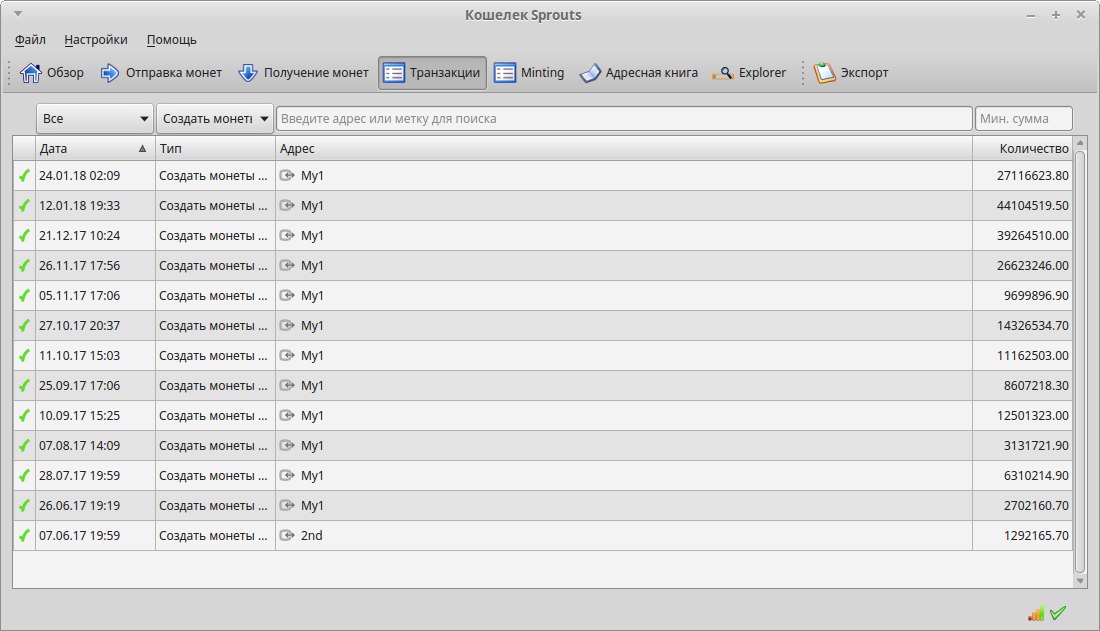This screenshot has height=631, width=1100.
Task: Sort by the Количество column header
Action: click(x=1023, y=149)
